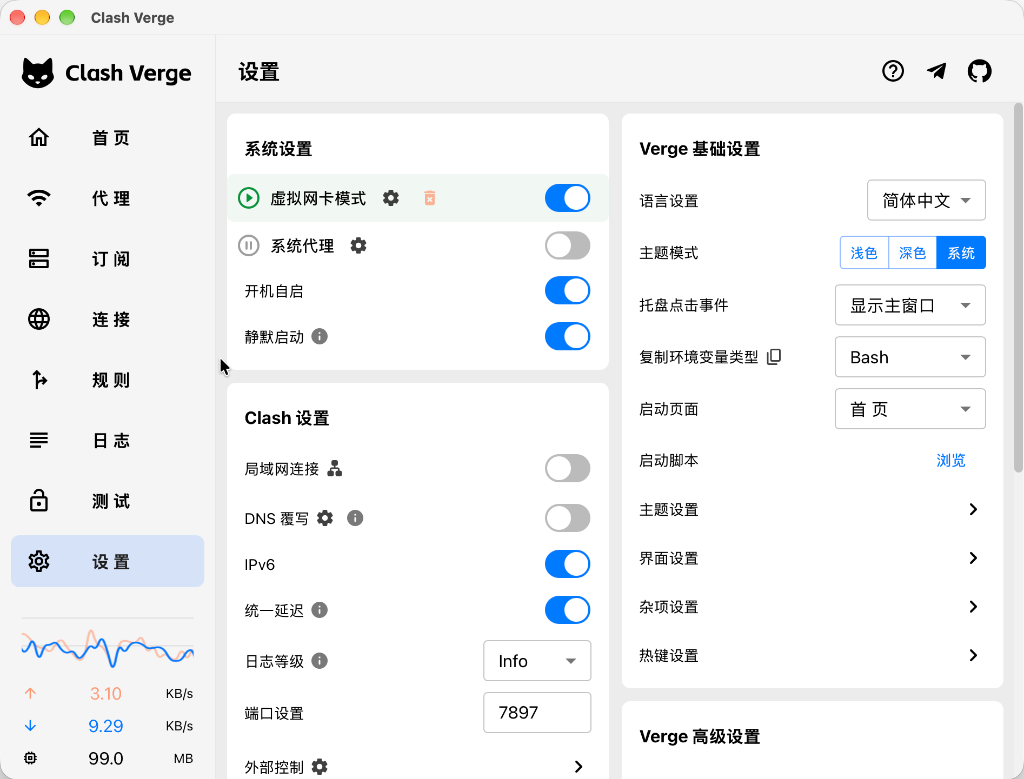Go to the 首页 page label
Screen dimensions: 1024x779
tap(111, 138)
